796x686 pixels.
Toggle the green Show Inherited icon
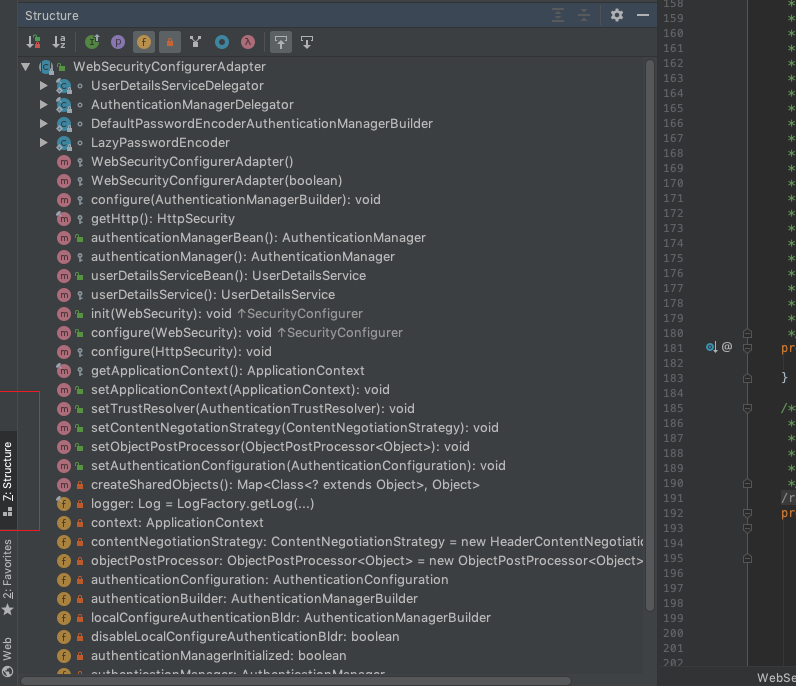(92, 42)
